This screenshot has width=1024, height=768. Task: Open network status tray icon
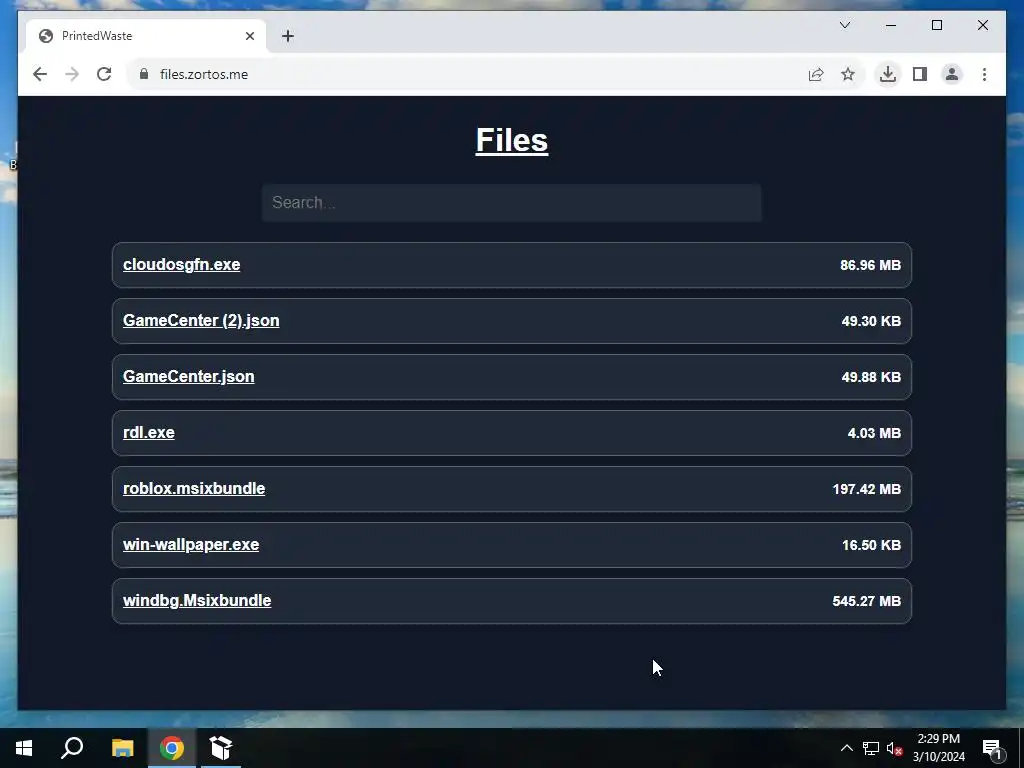[x=871, y=748]
